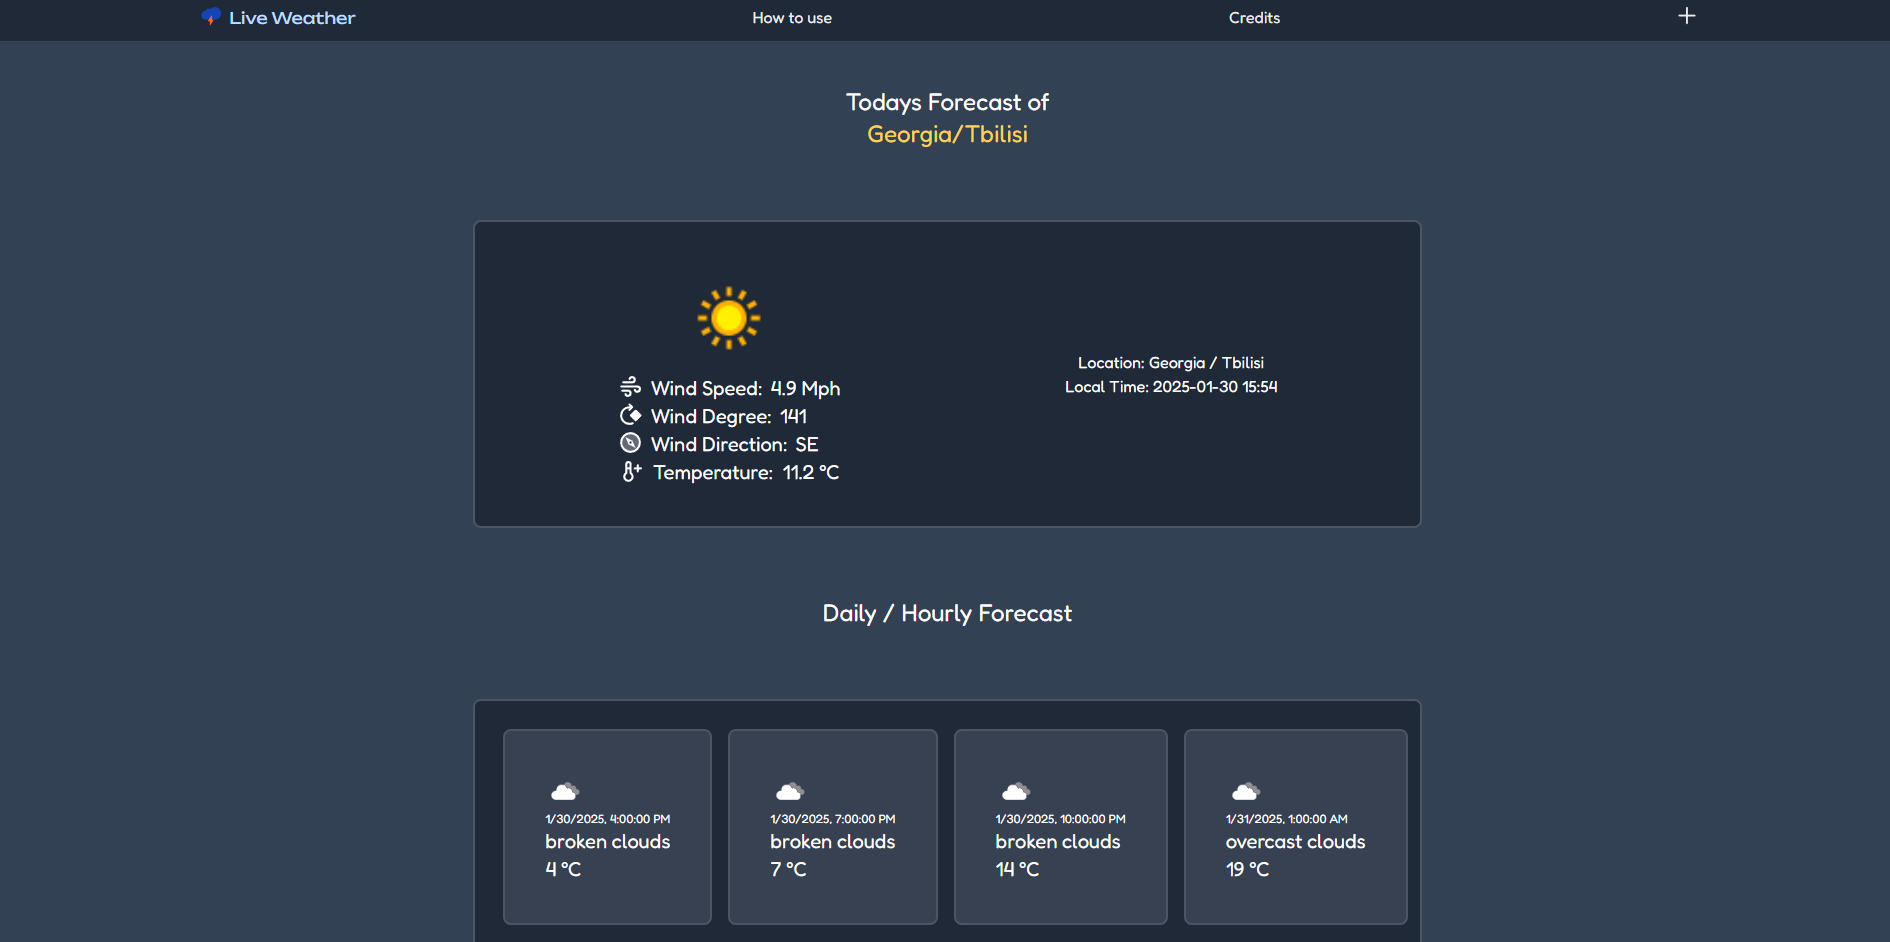
Task: Click the Live Weather brand link
Action: tap(291, 18)
